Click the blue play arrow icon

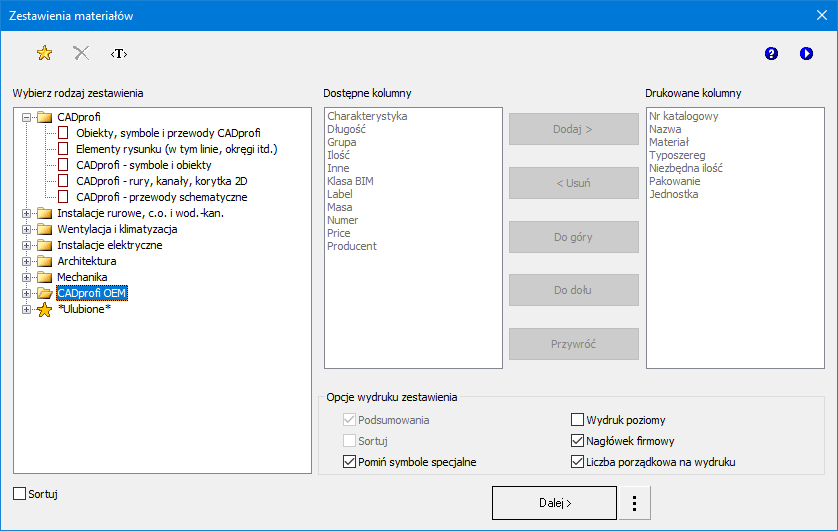point(806,54)
